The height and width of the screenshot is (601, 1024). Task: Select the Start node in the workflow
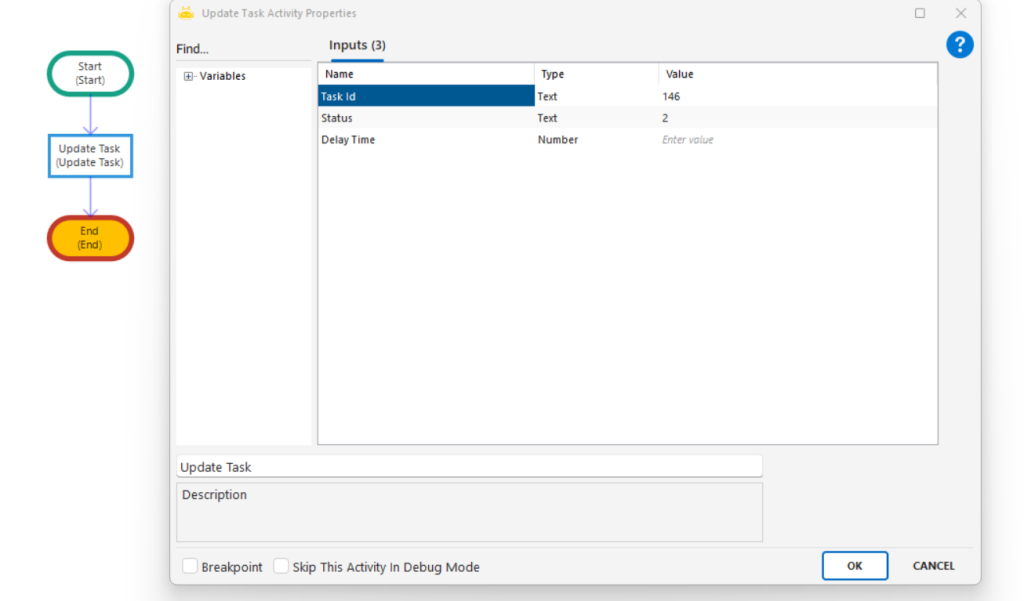pos(90,73)
